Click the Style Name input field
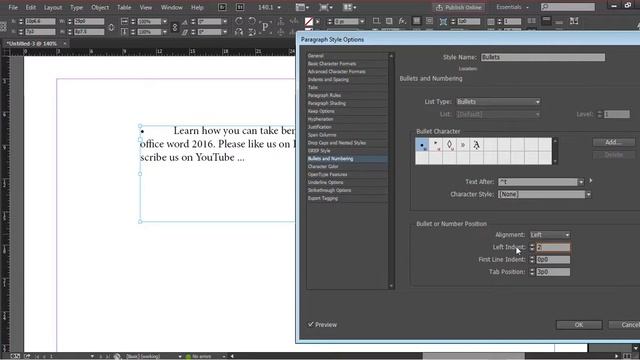Viewport: 640px width, 360px height. pyautogui.click(x=543, y=57)
